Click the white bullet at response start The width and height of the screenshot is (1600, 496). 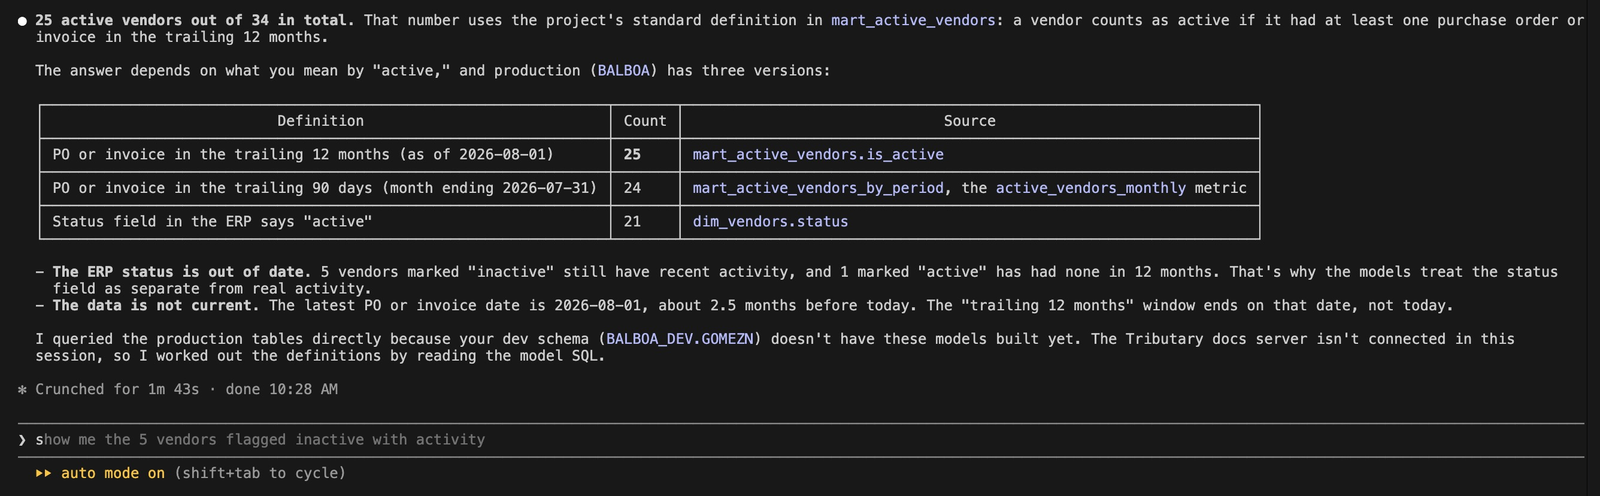(x=22, y=20)
